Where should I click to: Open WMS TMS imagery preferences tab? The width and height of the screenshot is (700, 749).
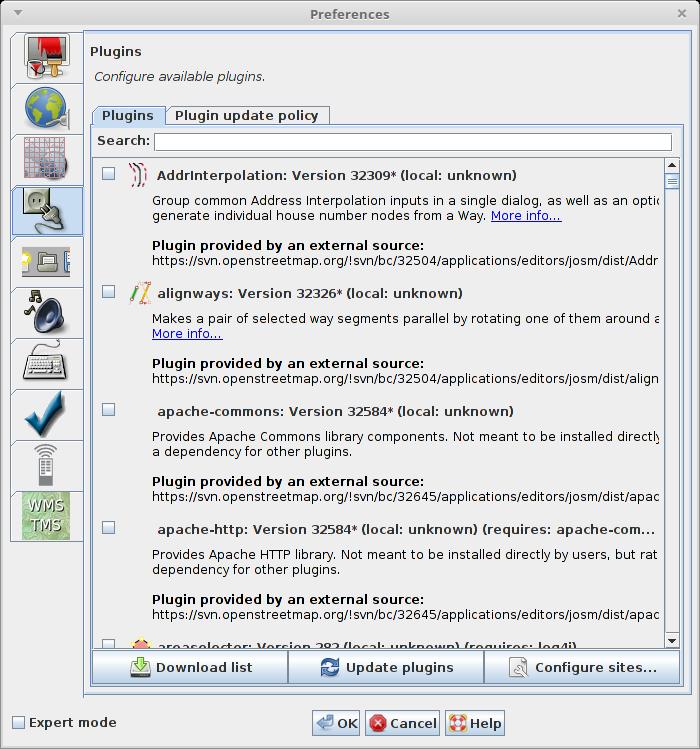tap(46, 516)
